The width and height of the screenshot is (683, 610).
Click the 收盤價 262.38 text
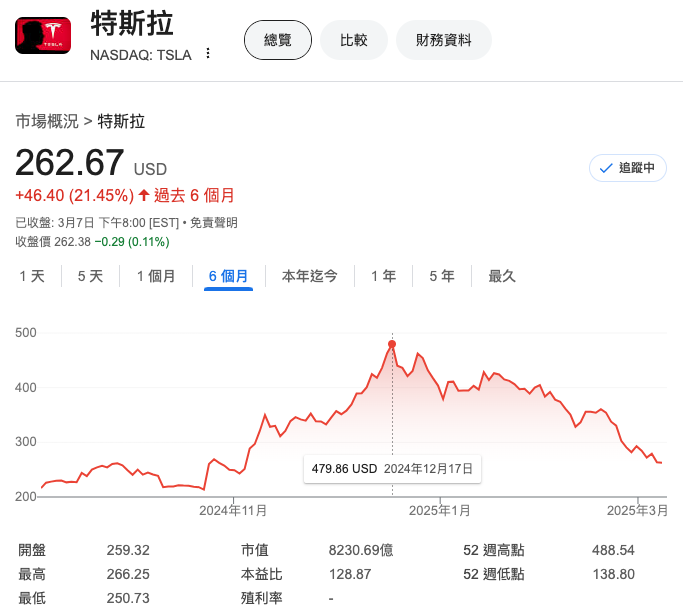coord(53,242)
